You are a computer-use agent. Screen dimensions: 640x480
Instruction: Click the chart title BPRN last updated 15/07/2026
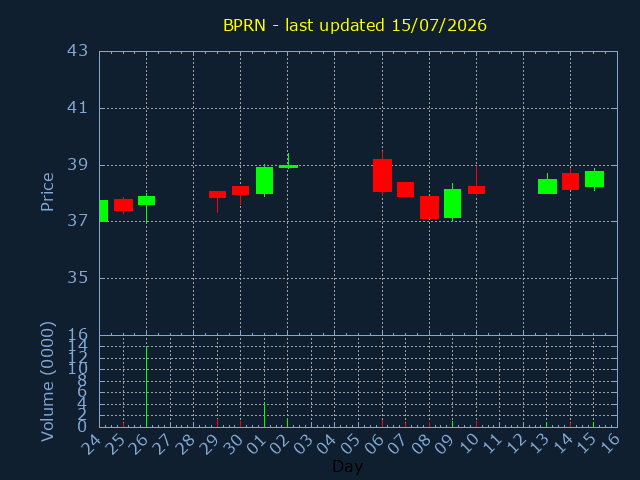355,25
